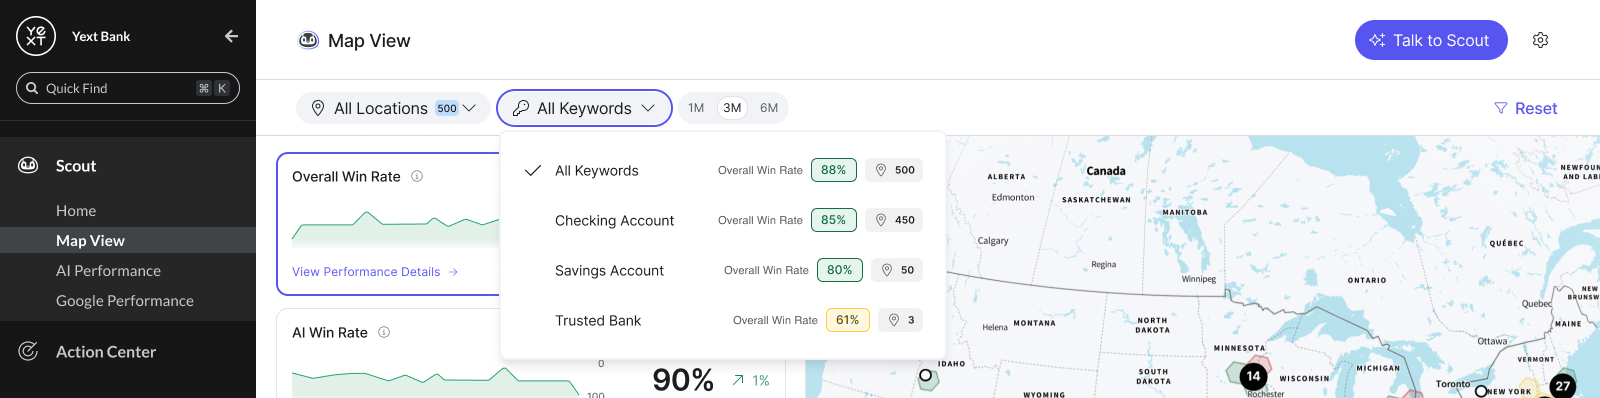Select 3M time range
This screenshot has height=398, width=1600.
[x=732, y=108]
